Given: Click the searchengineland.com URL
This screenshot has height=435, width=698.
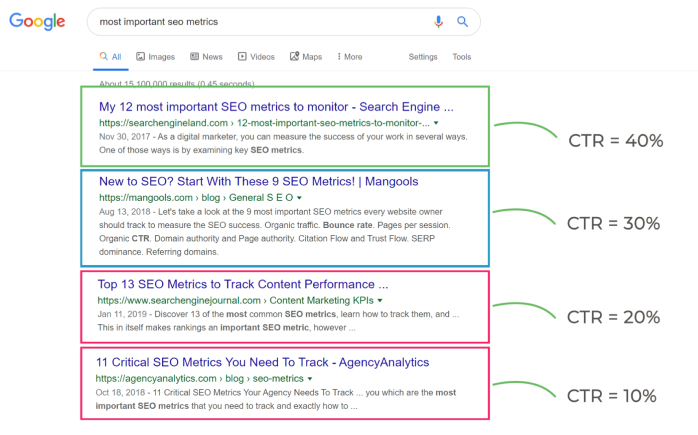Looking at the screenshot, I should pyautogui.click(x=264, y=123).
